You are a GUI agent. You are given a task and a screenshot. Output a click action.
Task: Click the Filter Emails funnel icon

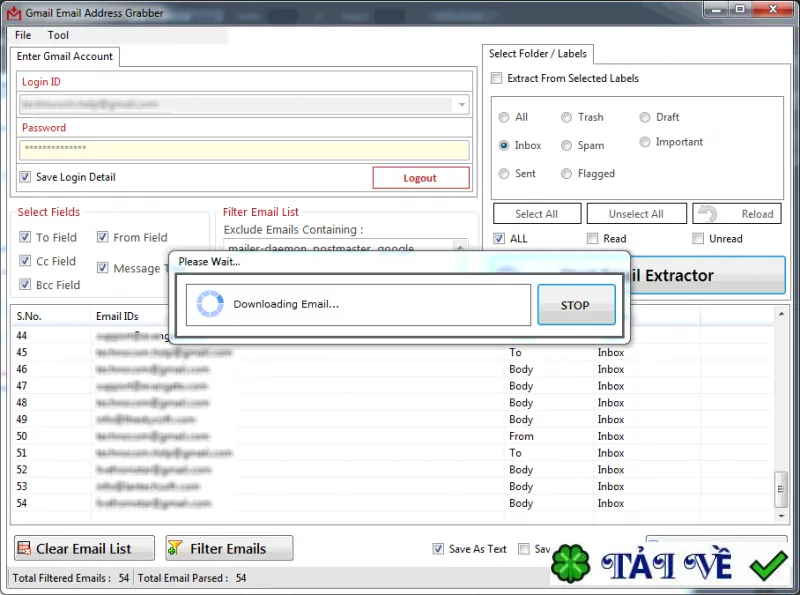[175, 548]
